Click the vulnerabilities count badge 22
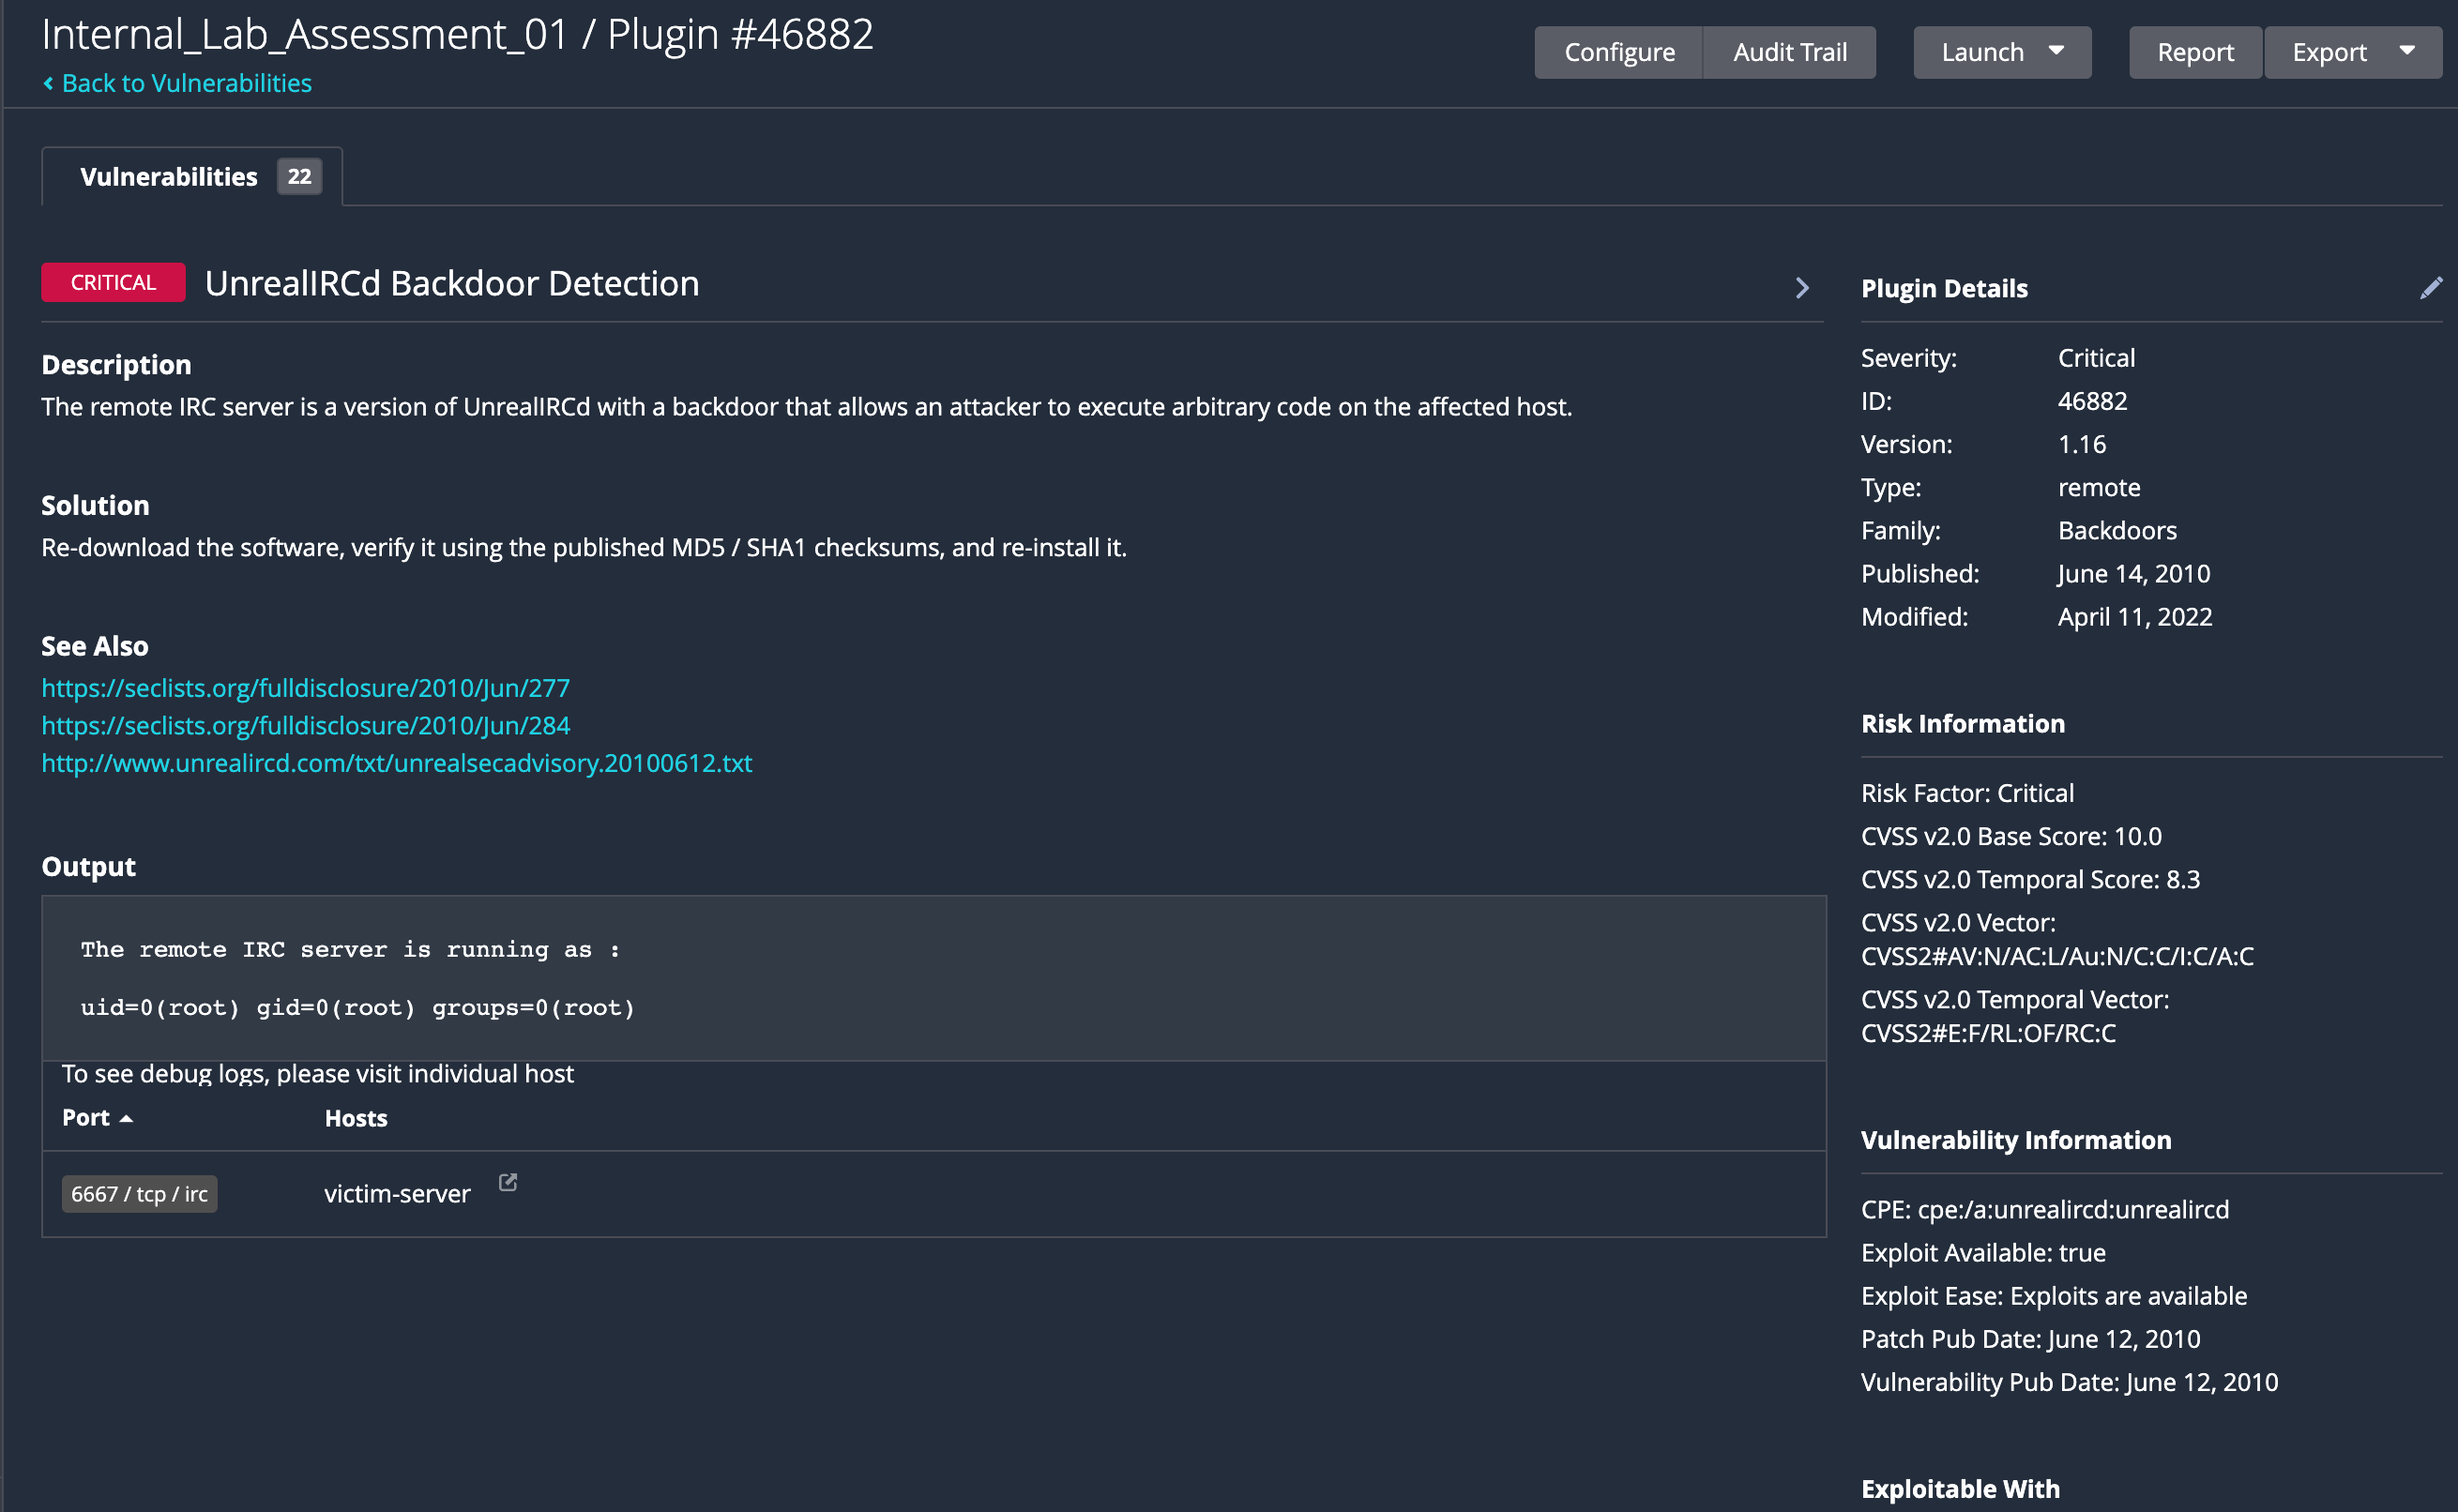 point(299,177)
